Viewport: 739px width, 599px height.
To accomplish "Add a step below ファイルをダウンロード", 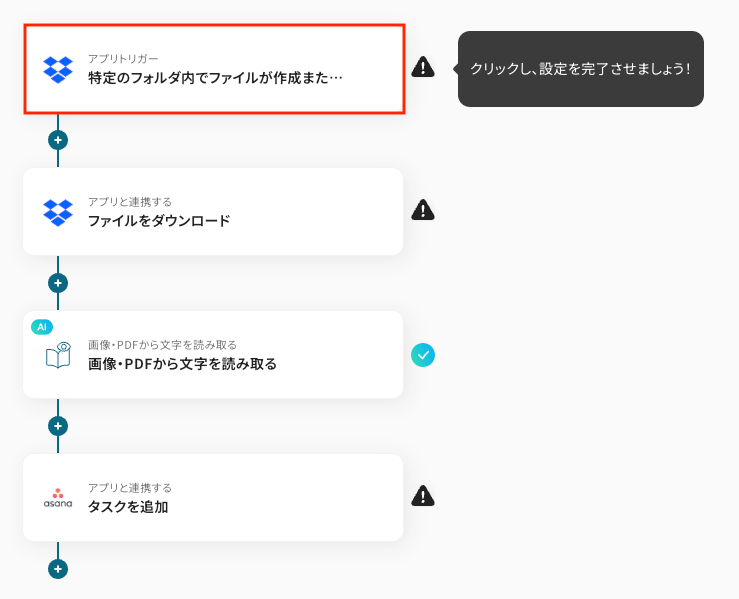I will [x=58, y=283].
